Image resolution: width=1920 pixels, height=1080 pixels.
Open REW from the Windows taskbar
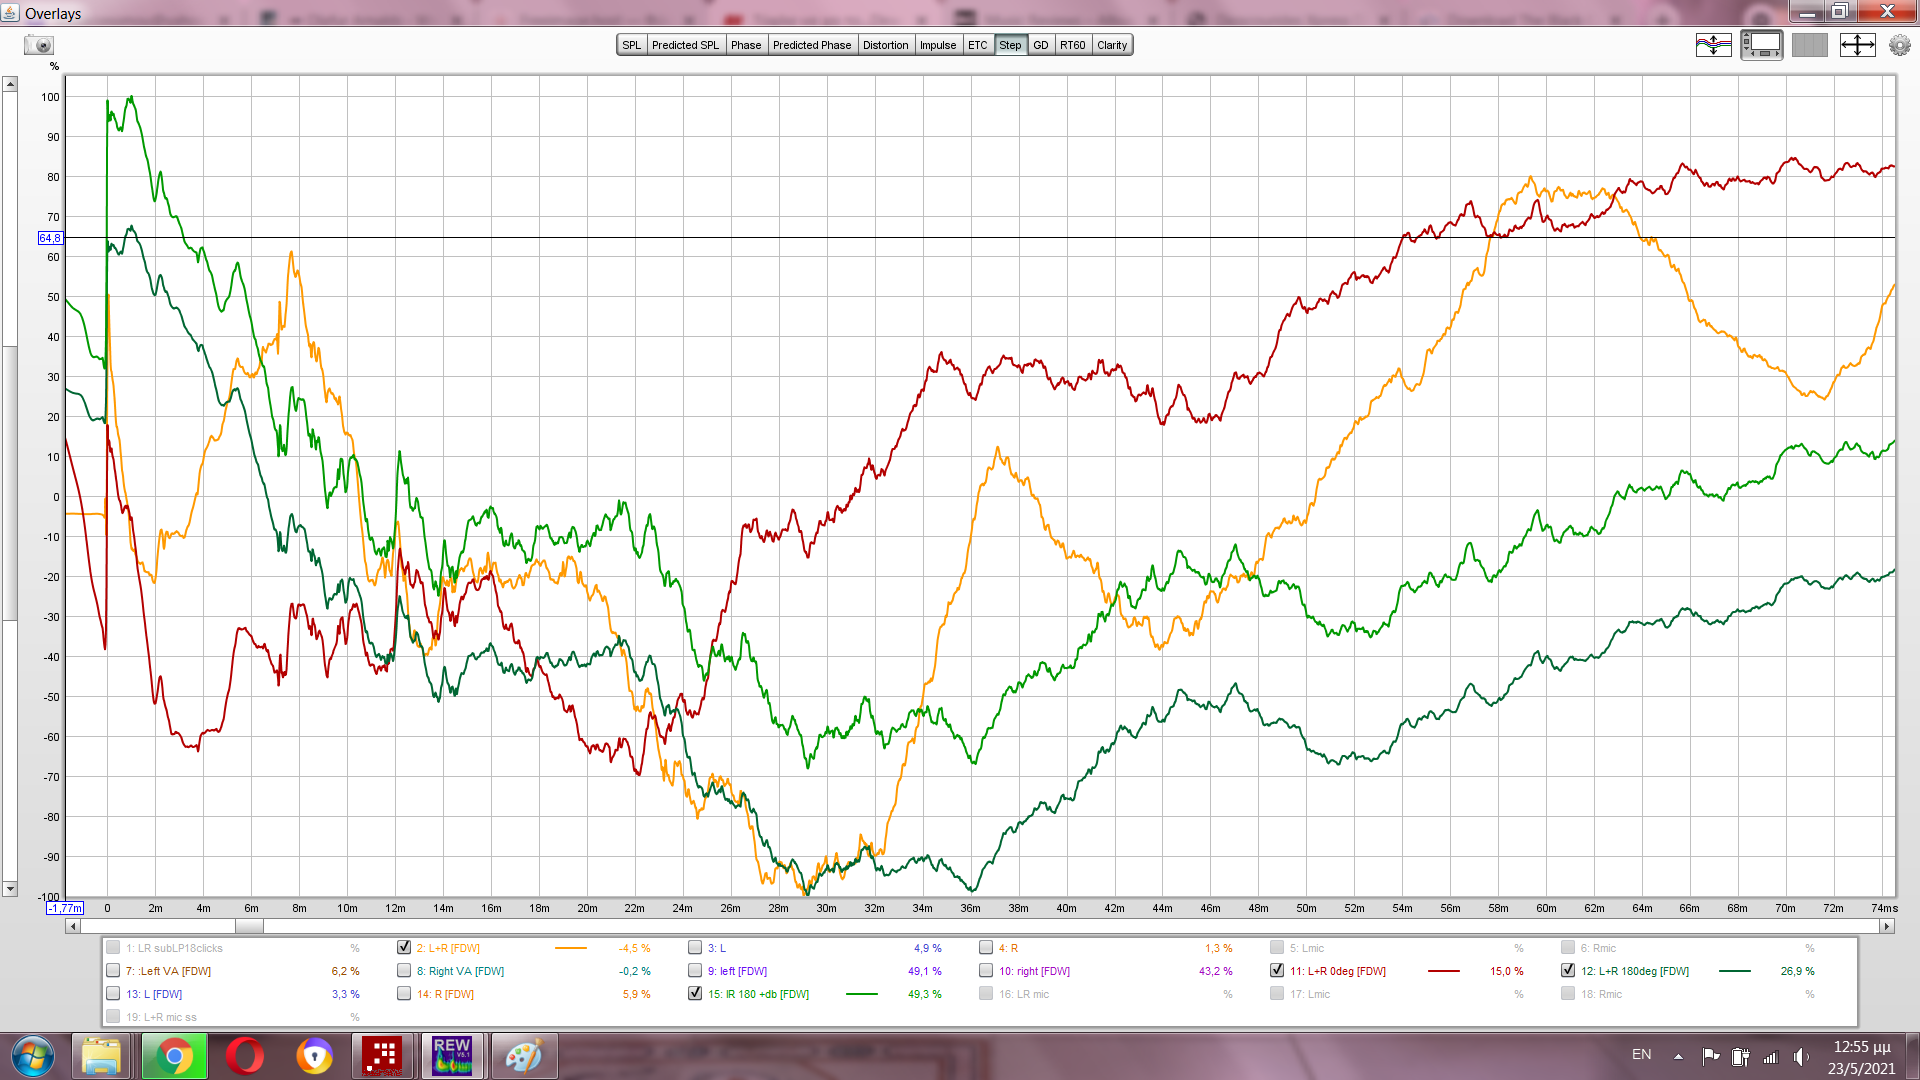(452, 1056)
